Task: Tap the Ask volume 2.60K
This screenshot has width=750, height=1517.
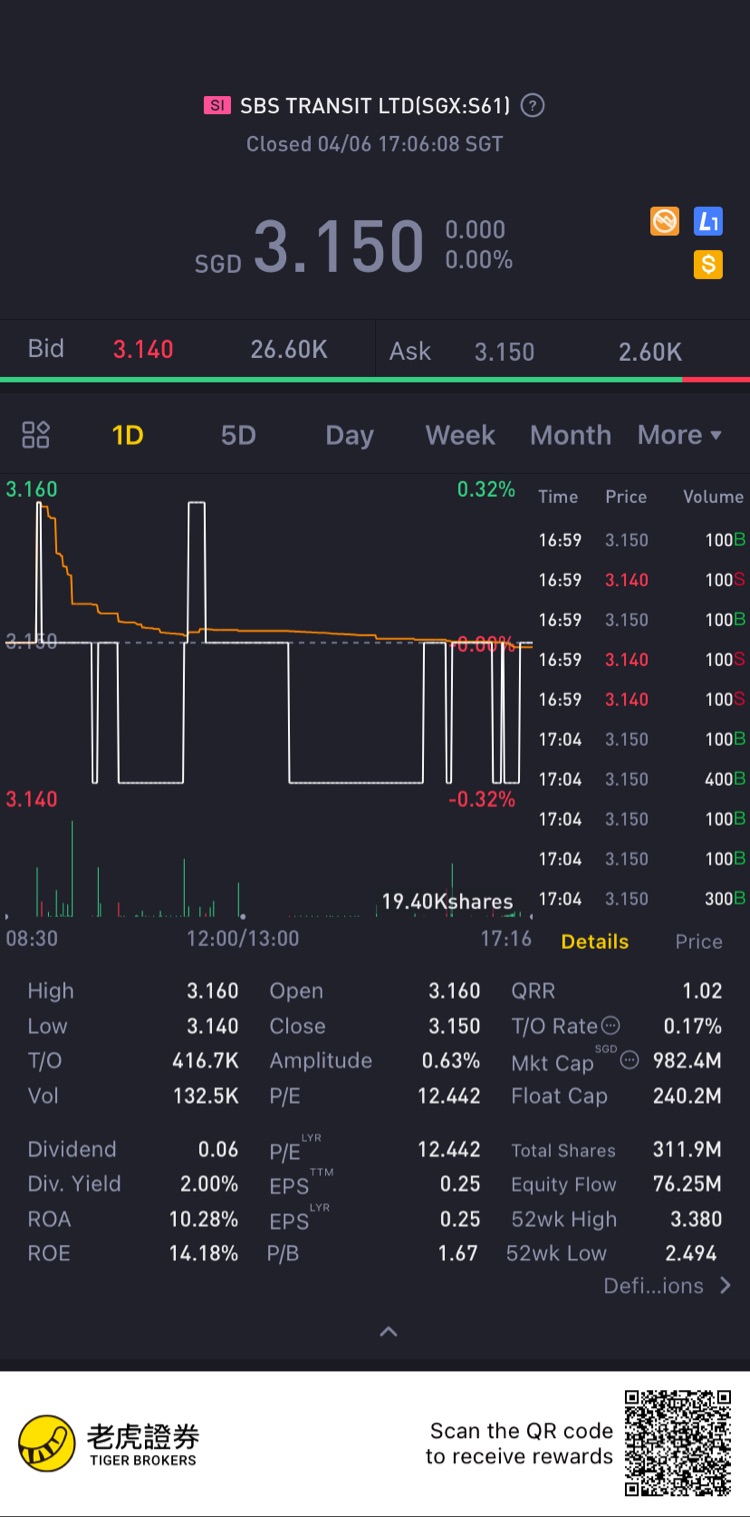Action: point(650,352)
